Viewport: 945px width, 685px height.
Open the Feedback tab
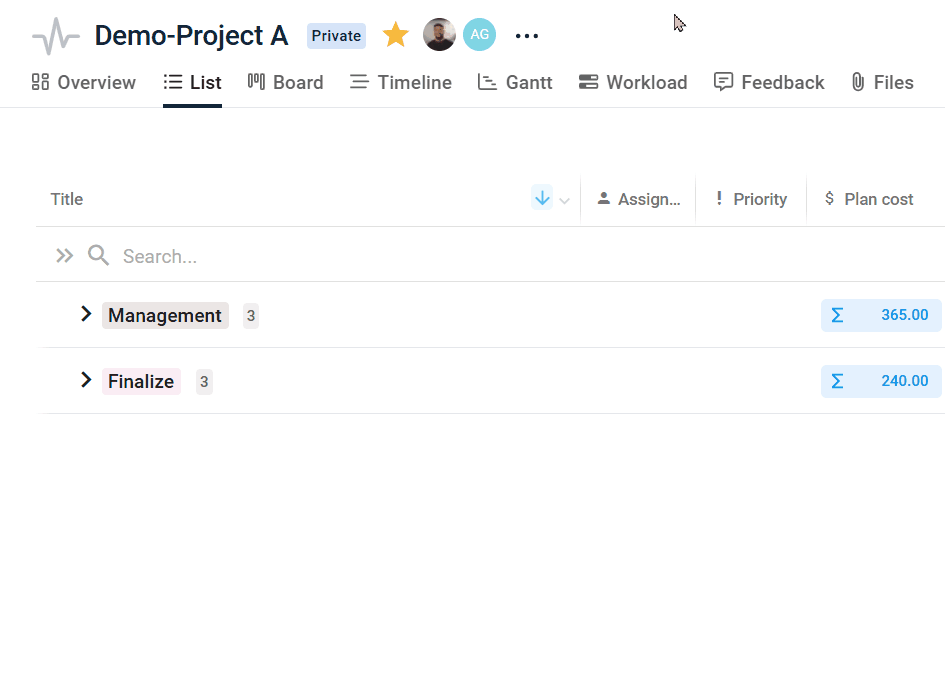pos(769,82)
